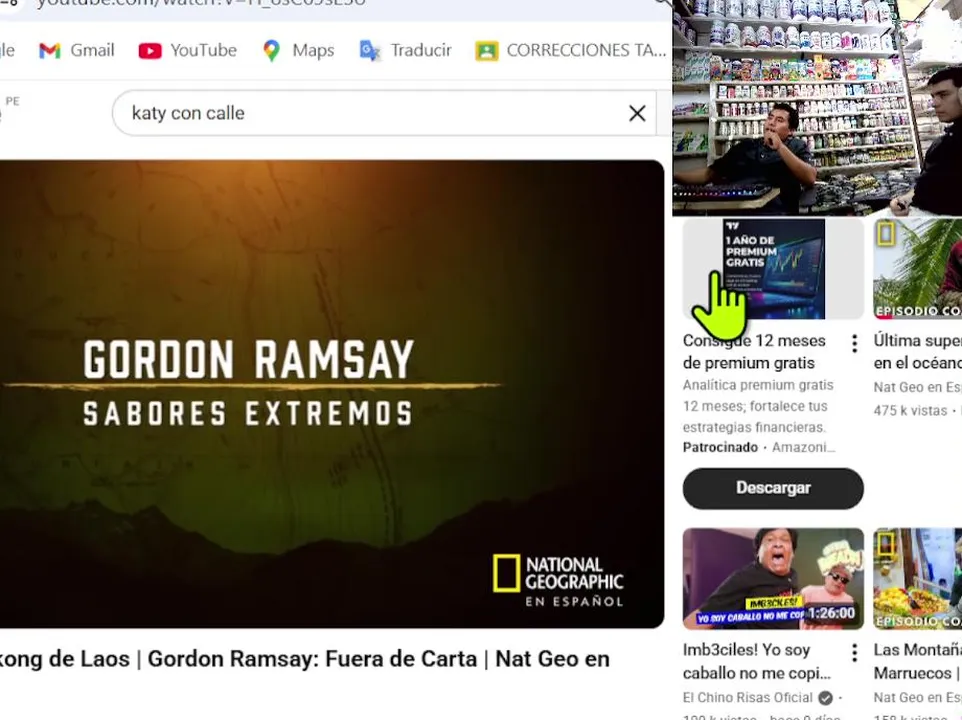
Task: Open the Marruecos Nat Geo episode thumbnail
Action: (918, 578)
